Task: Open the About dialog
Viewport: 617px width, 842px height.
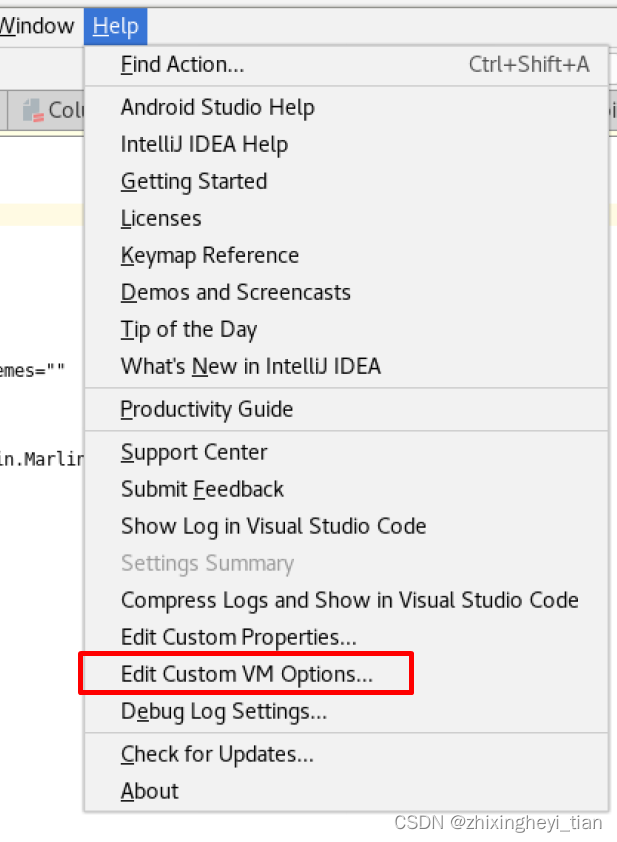Action: tap(346, 792)
